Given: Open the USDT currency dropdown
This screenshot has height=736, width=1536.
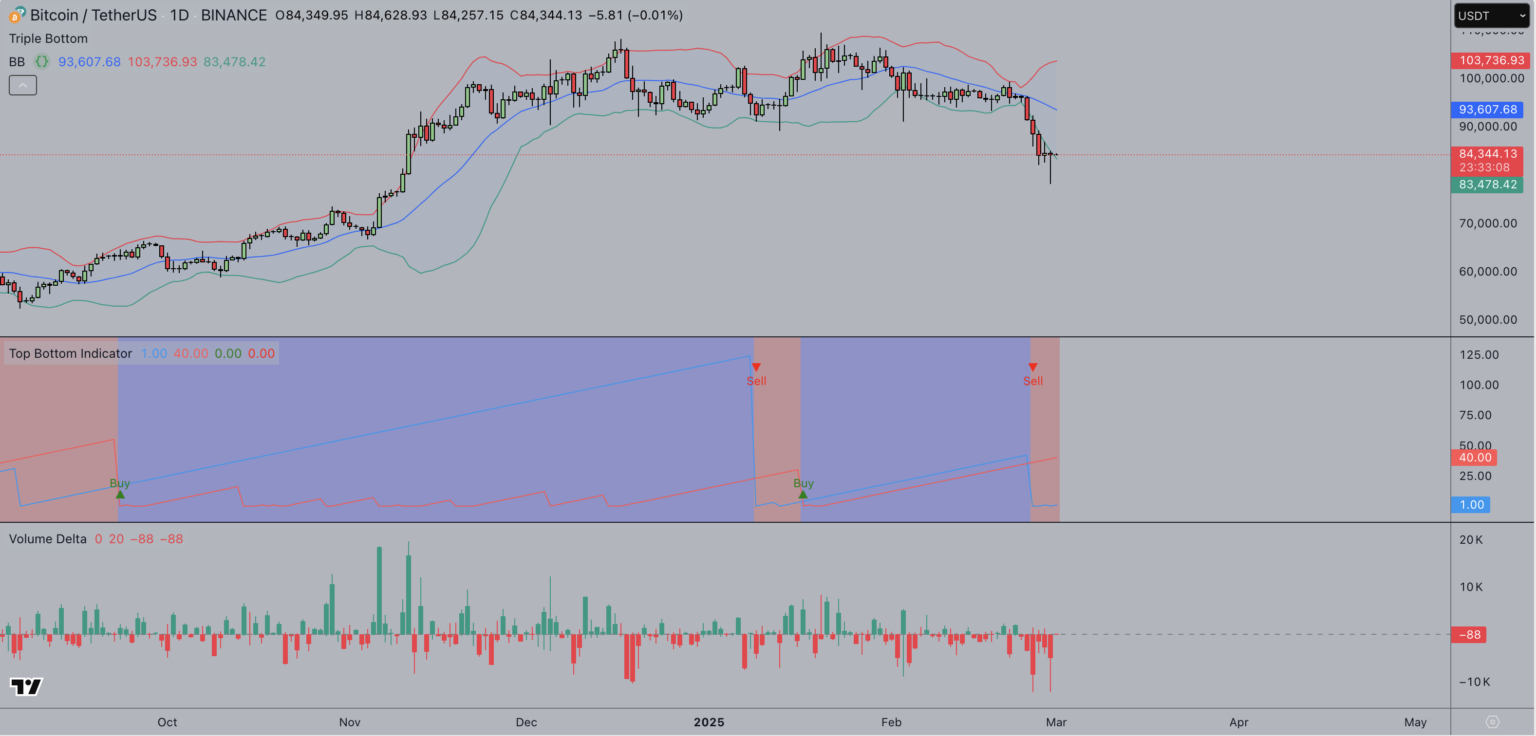Looking at the screenshot, I should point(1490,16).
